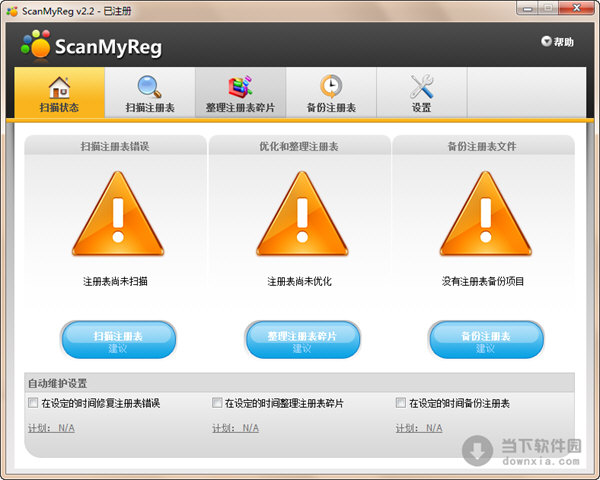Click the colorful defrag blocks icon
The height and width of the screenshot is (480, 600).
[x=240, y=87]
